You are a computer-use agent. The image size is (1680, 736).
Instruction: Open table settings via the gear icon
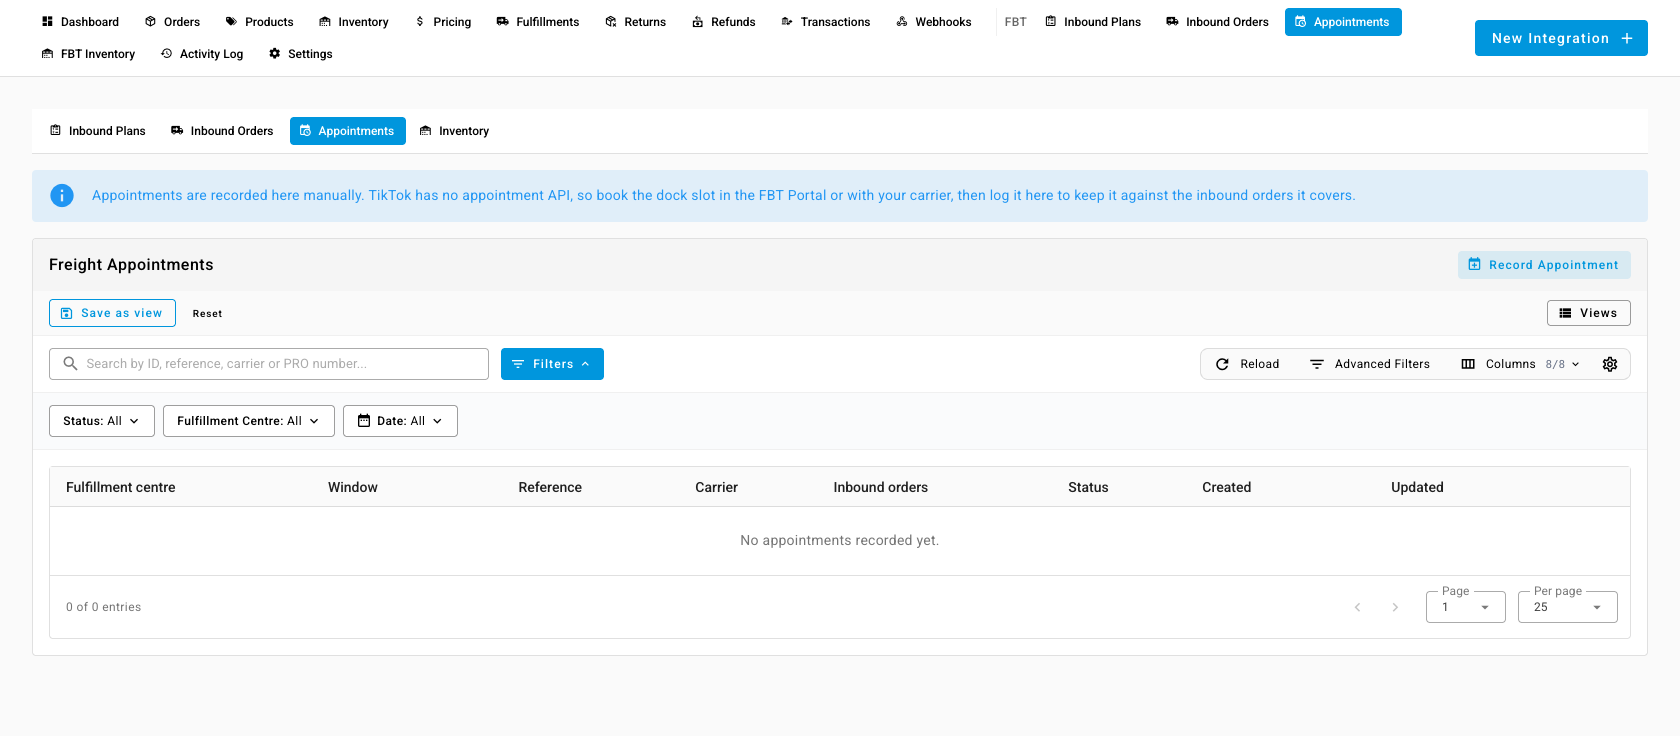pos(1610,364)
